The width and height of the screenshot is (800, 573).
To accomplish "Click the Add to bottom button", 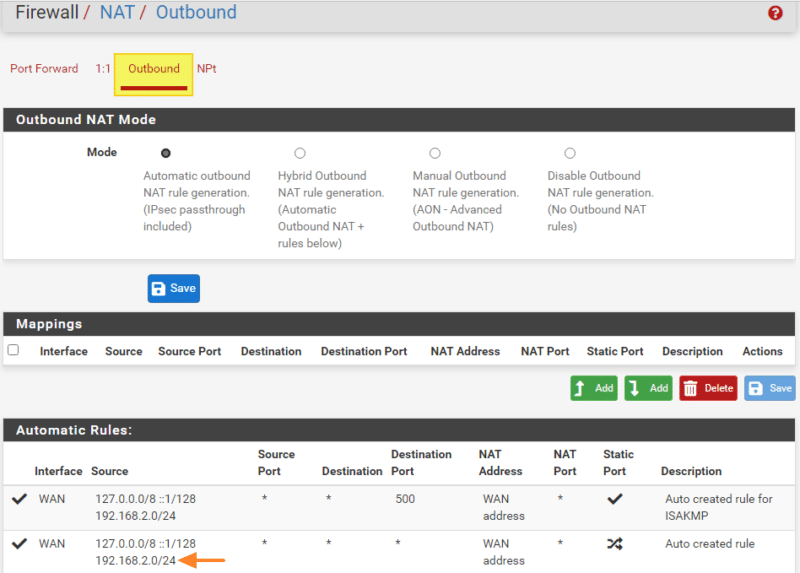I will pyautogui.click(x=648, y=388).
